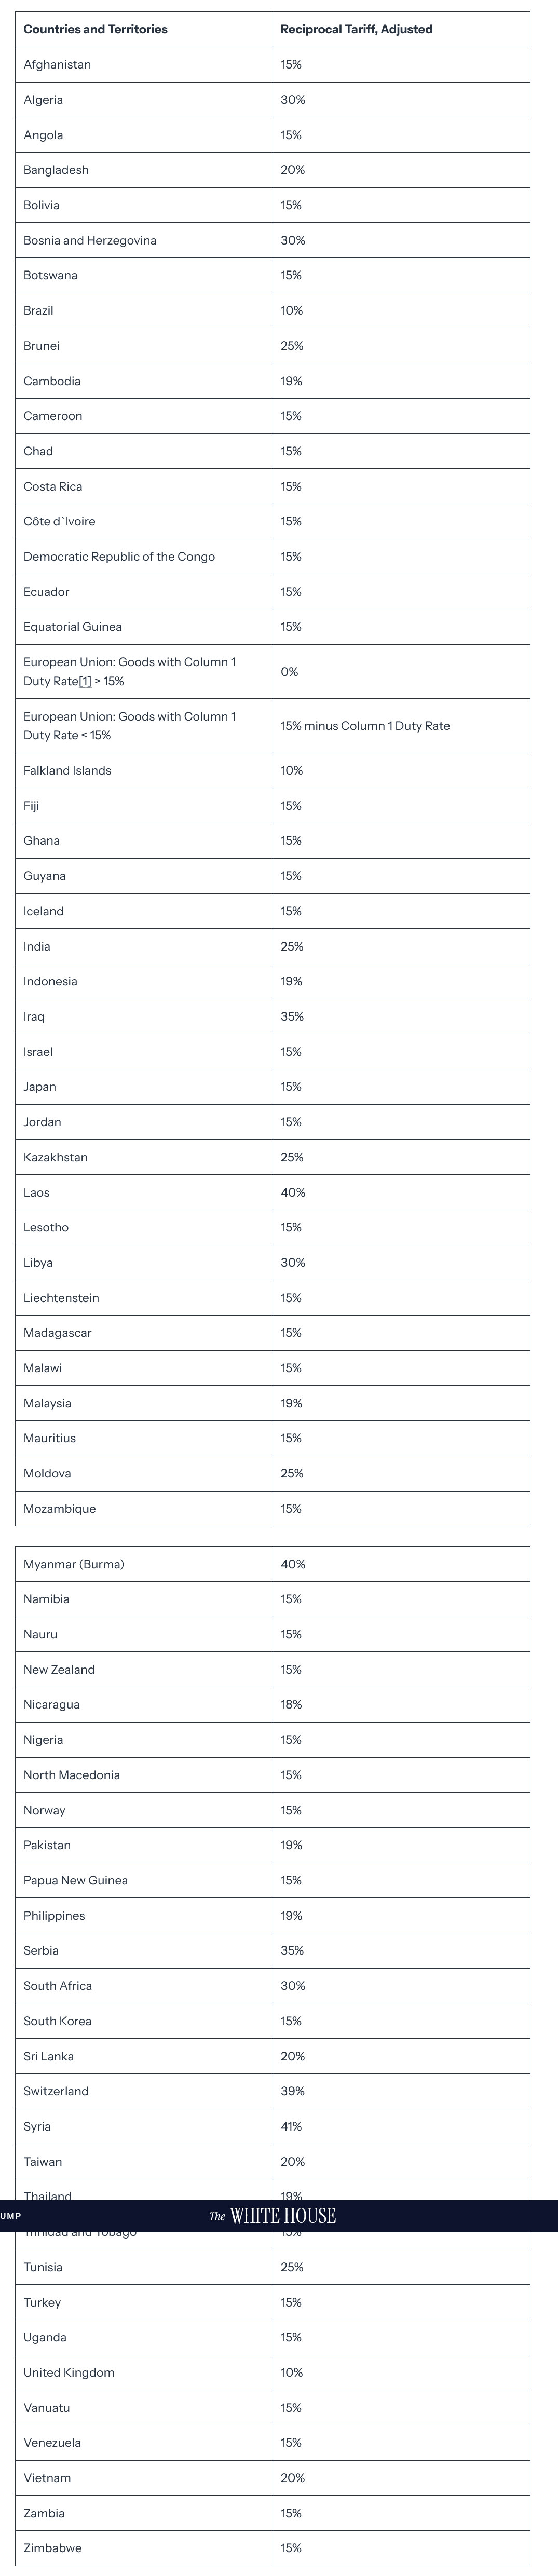558x2576 pixels.
Task: Click '15% minus Column 1 Duty Rate' cell
Action: pyautogui.click(x=365, y=726)
